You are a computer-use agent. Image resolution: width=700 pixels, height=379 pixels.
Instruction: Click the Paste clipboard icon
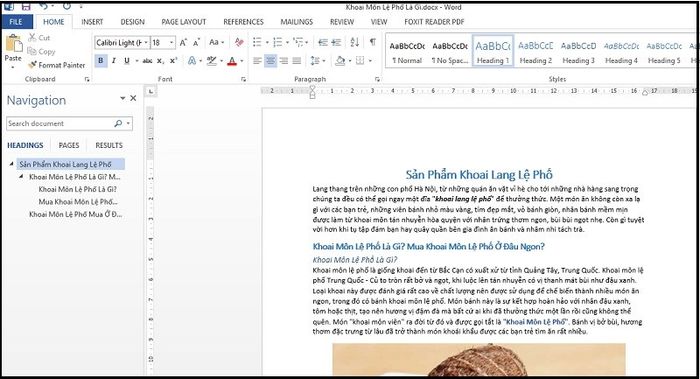[13, 44]
